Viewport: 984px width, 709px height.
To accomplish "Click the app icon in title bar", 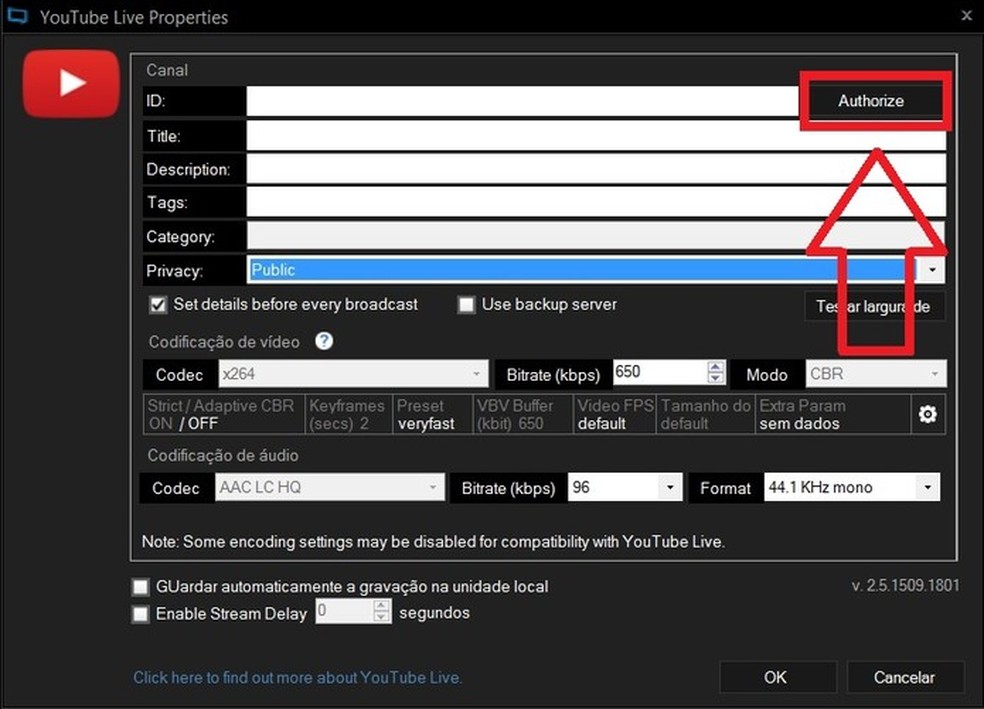I will click(17, 17).
